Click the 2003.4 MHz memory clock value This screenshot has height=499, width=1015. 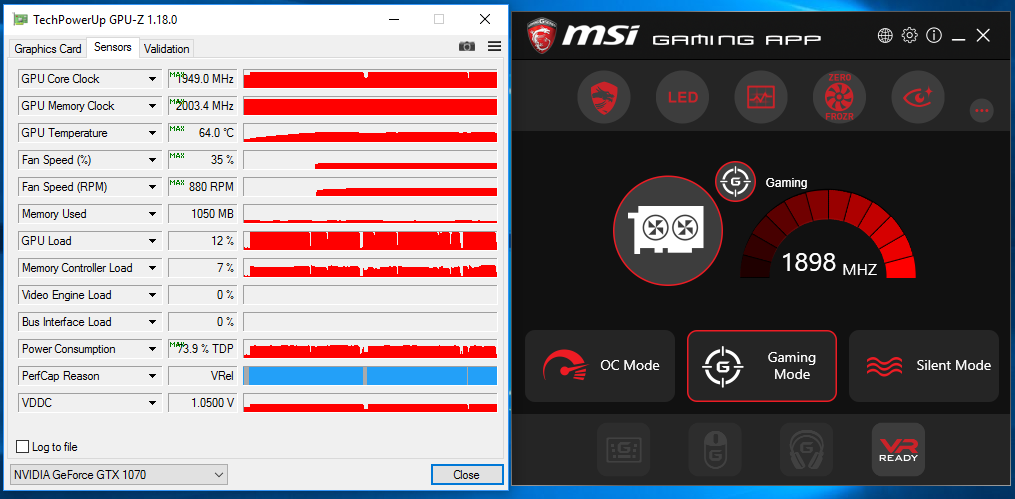(x=203, y=106)
